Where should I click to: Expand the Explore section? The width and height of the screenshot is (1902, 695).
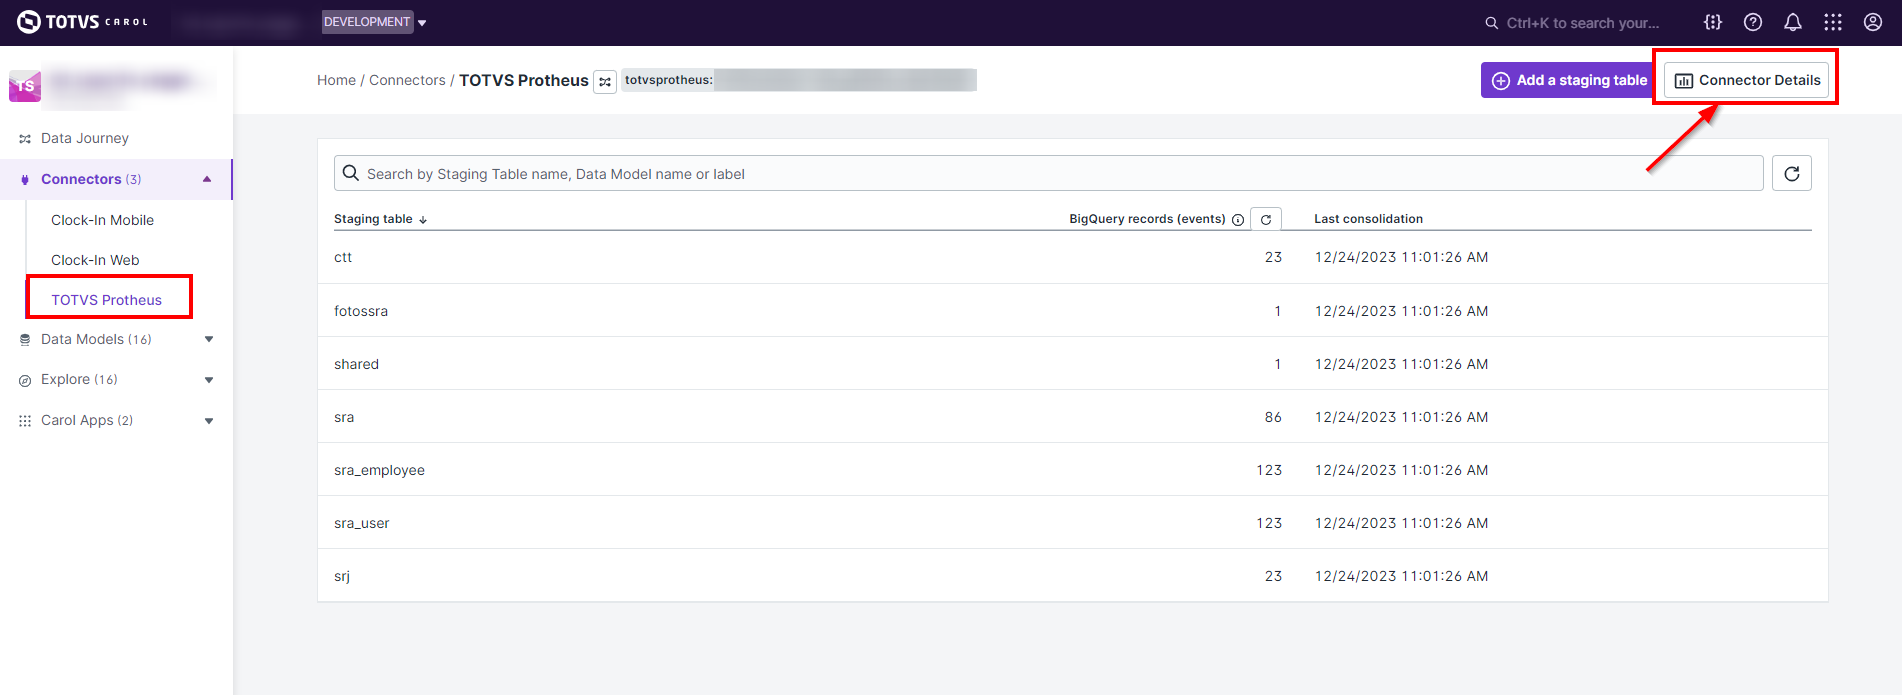[209, 380]
